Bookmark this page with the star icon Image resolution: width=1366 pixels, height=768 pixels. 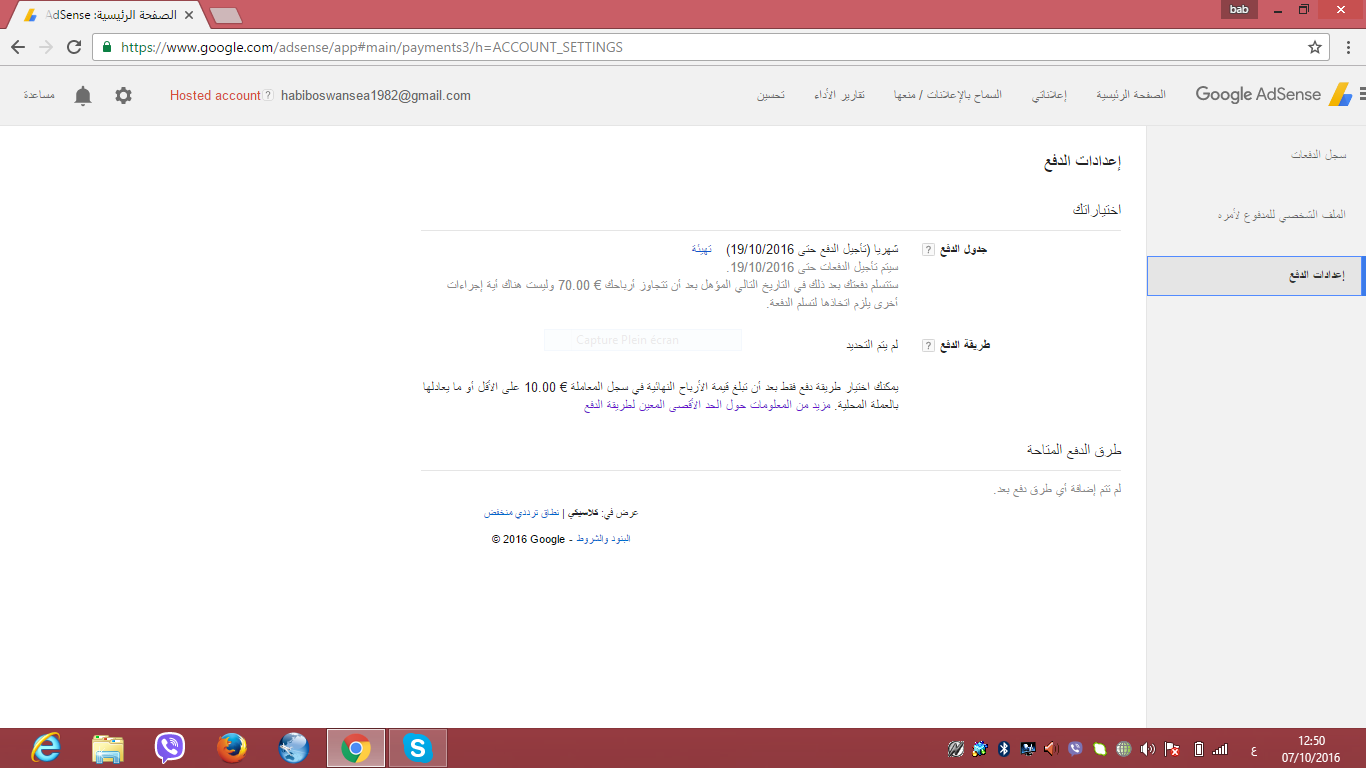click(1315, 47)
